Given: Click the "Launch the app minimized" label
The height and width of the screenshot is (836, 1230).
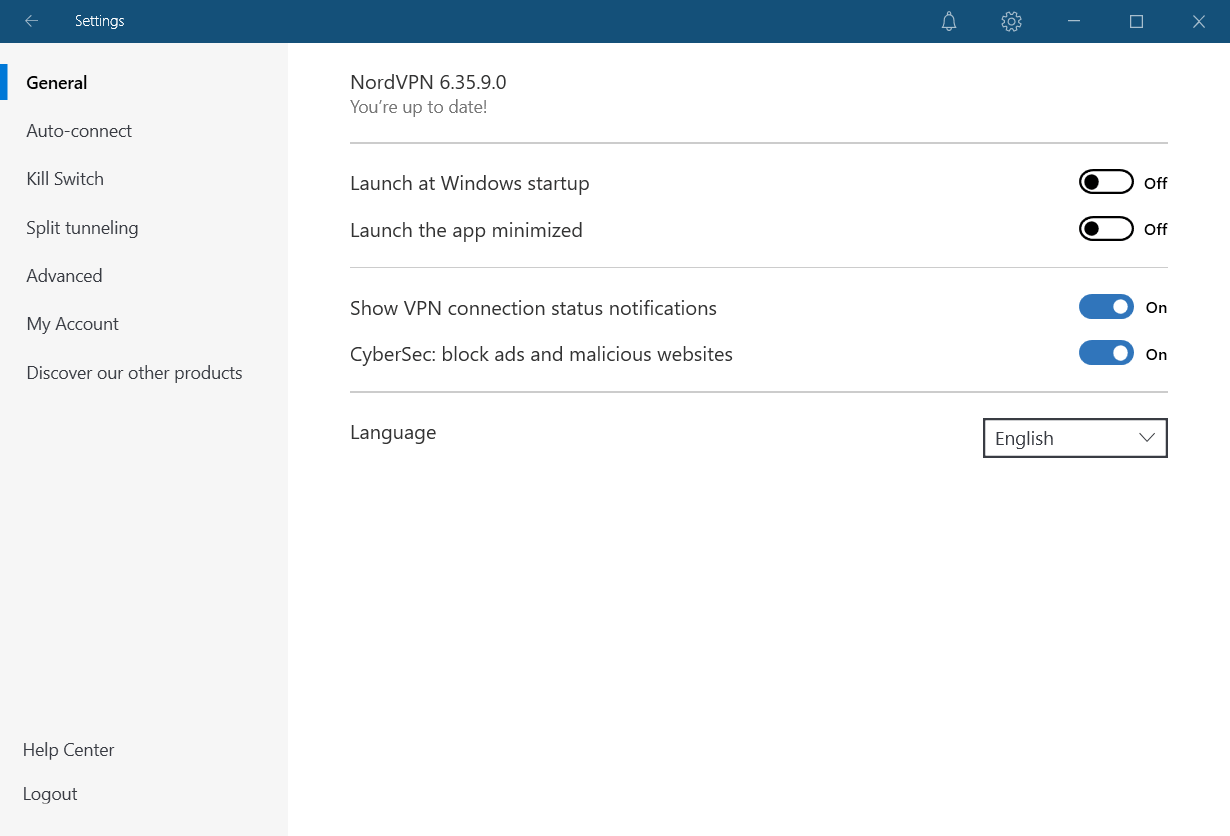Looking at the screenshot, I should (x=466, y=231).
